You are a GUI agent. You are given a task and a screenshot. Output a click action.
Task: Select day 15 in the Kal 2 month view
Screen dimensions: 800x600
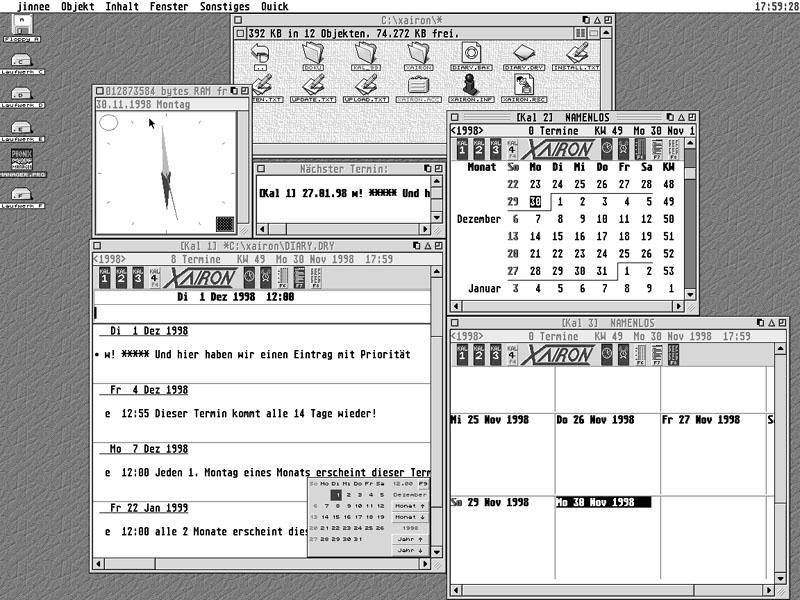coord(557,236)
